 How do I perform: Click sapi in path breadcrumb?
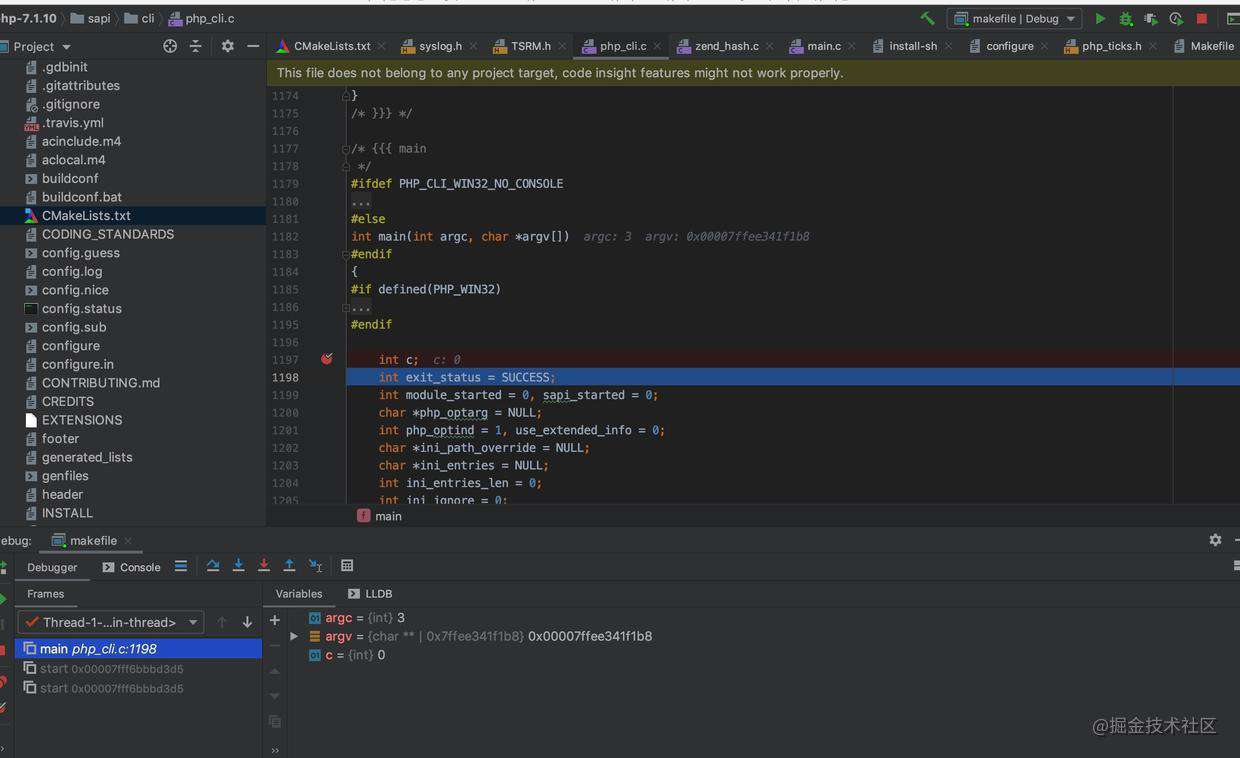(90, 18)
